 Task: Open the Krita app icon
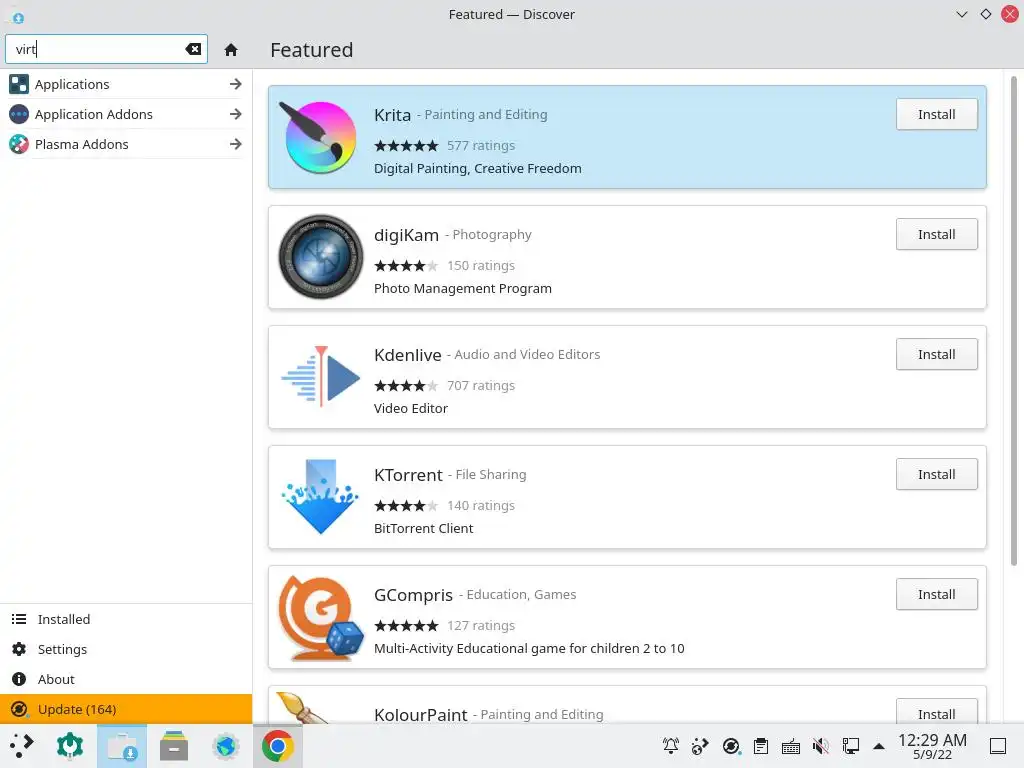(320, 137)
